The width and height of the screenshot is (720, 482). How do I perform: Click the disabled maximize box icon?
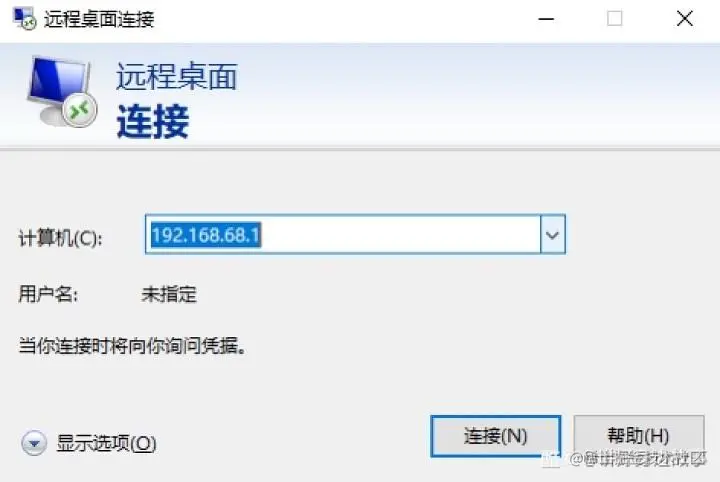click(x=614, y=19)
